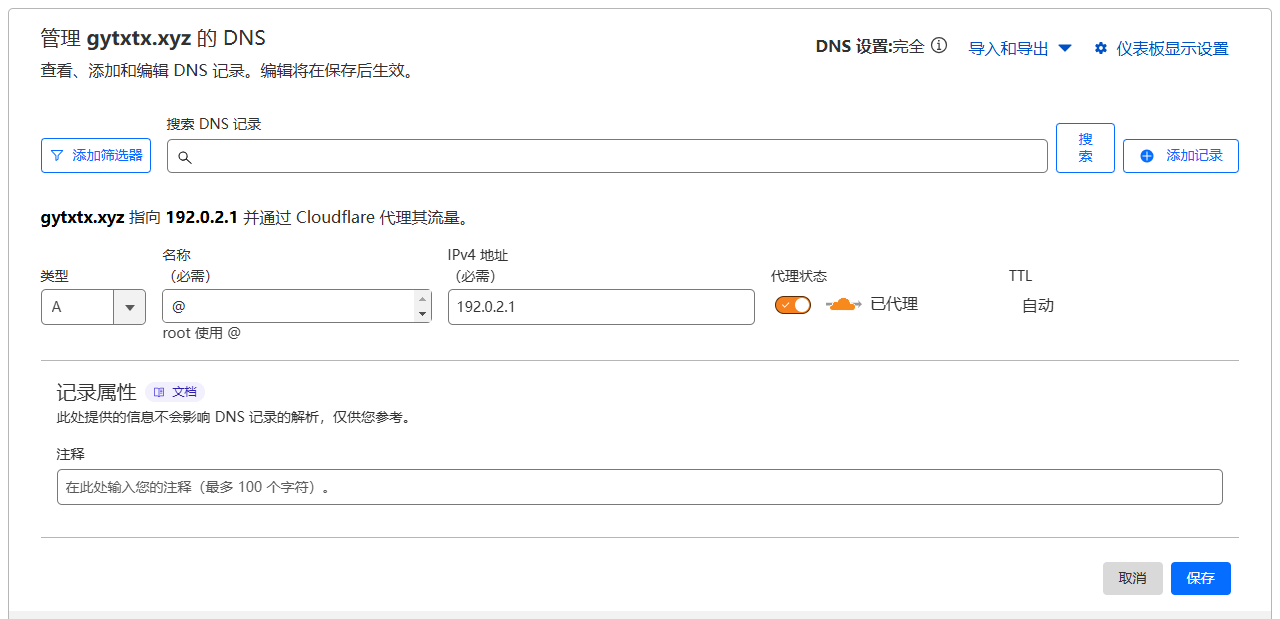Click the funnel filter icon
The height and width of the screenshot is (619, 1280).
[57, 156]
